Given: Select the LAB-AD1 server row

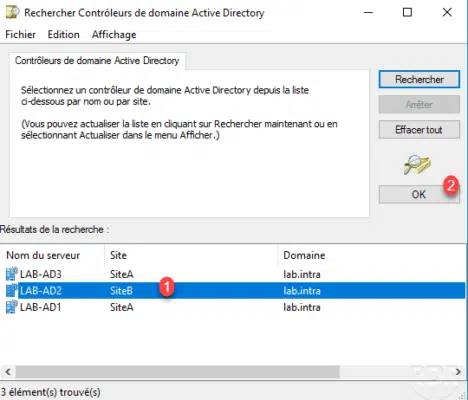Looking at the screenshot, I should 233,307.
